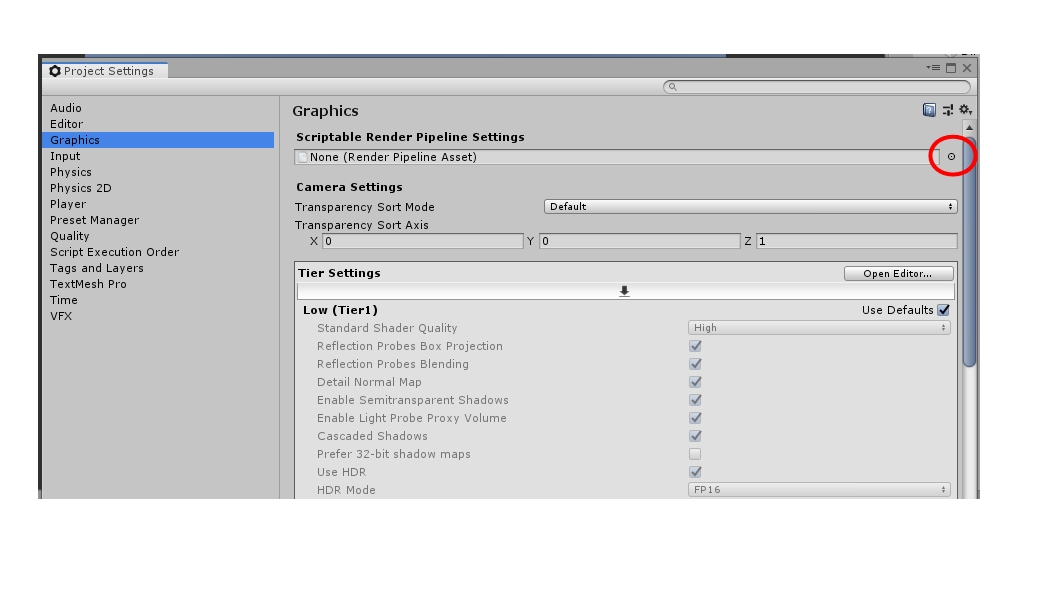Toggle Reflection Probes Box Projection checkbox
The width and height of the screenshot is (1058, 595).
point(695,346)
